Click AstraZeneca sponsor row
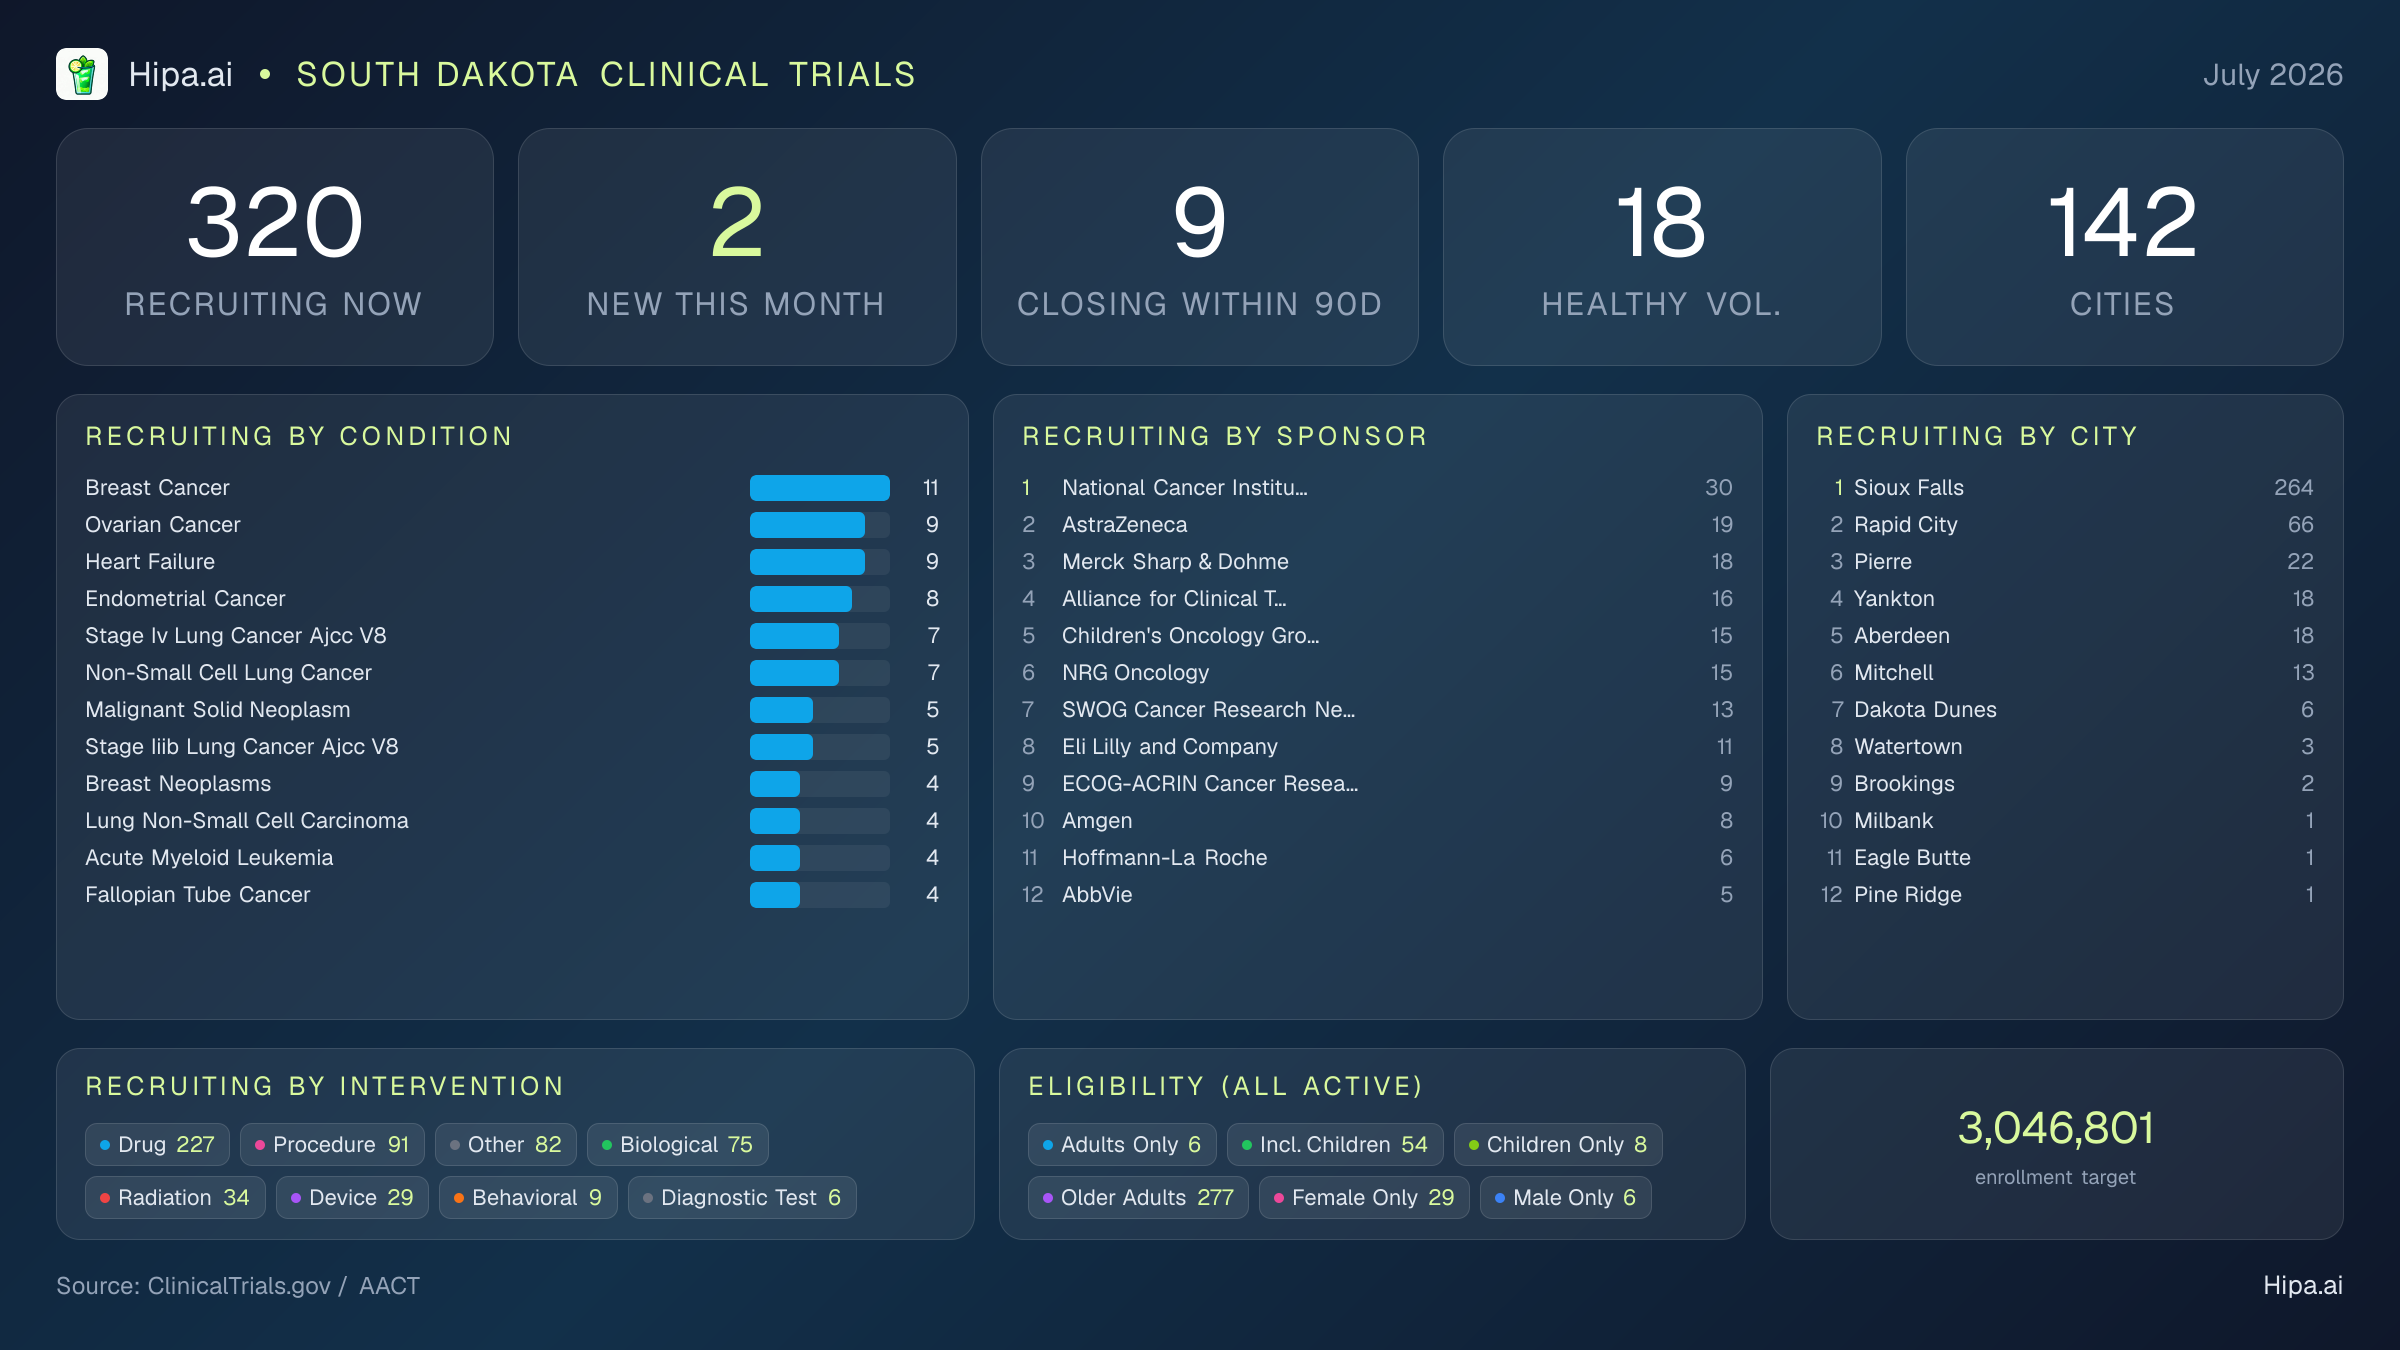Viewport: 2400px width, 1350px height. 1377,525
